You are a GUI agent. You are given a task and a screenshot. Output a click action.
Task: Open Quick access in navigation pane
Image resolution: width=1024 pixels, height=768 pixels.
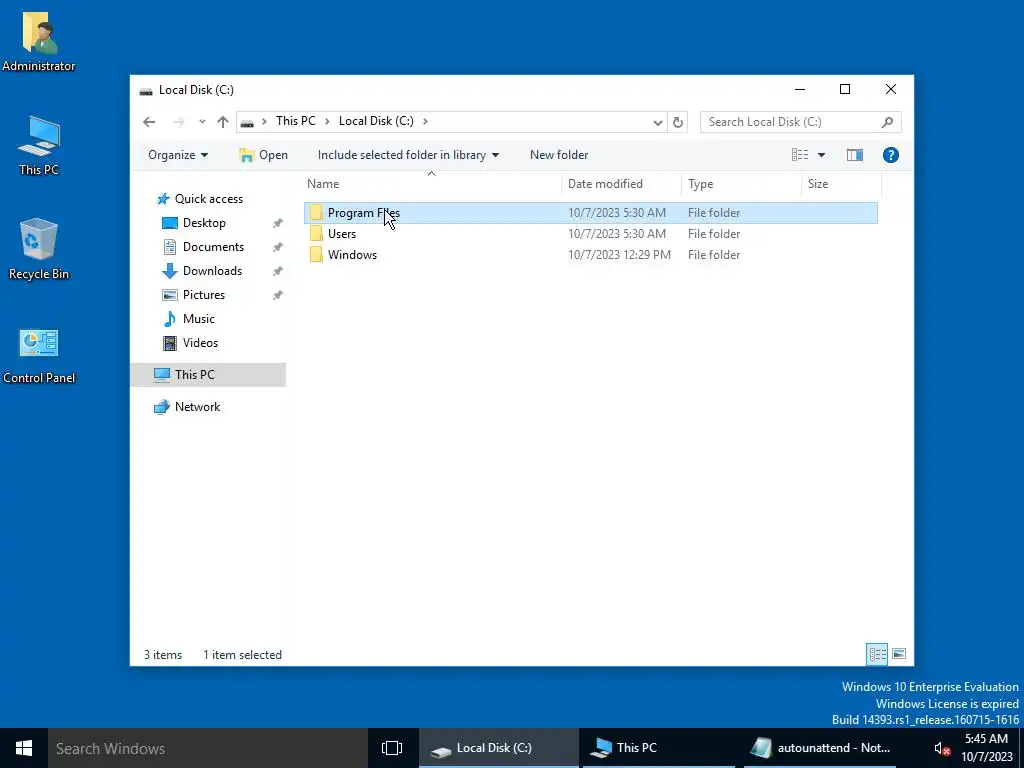click(x=208, y=199)
